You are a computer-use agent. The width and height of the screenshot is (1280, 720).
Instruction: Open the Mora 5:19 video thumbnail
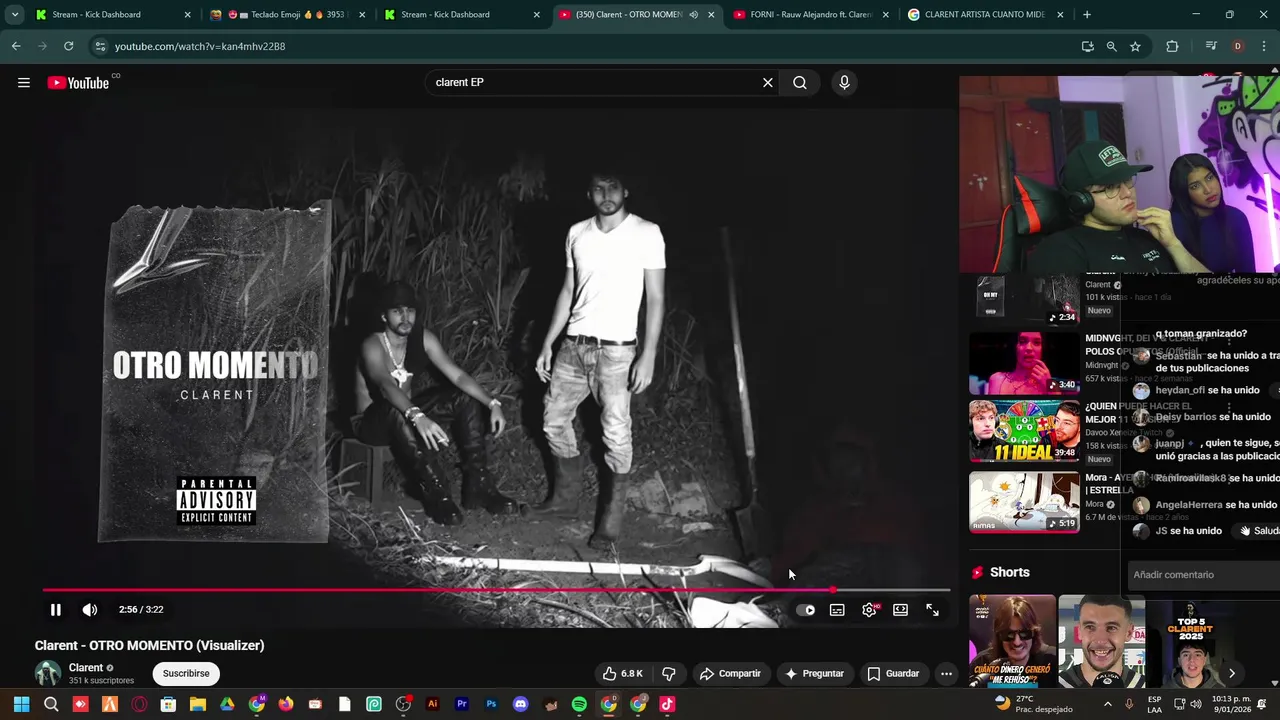(1024, 501)
